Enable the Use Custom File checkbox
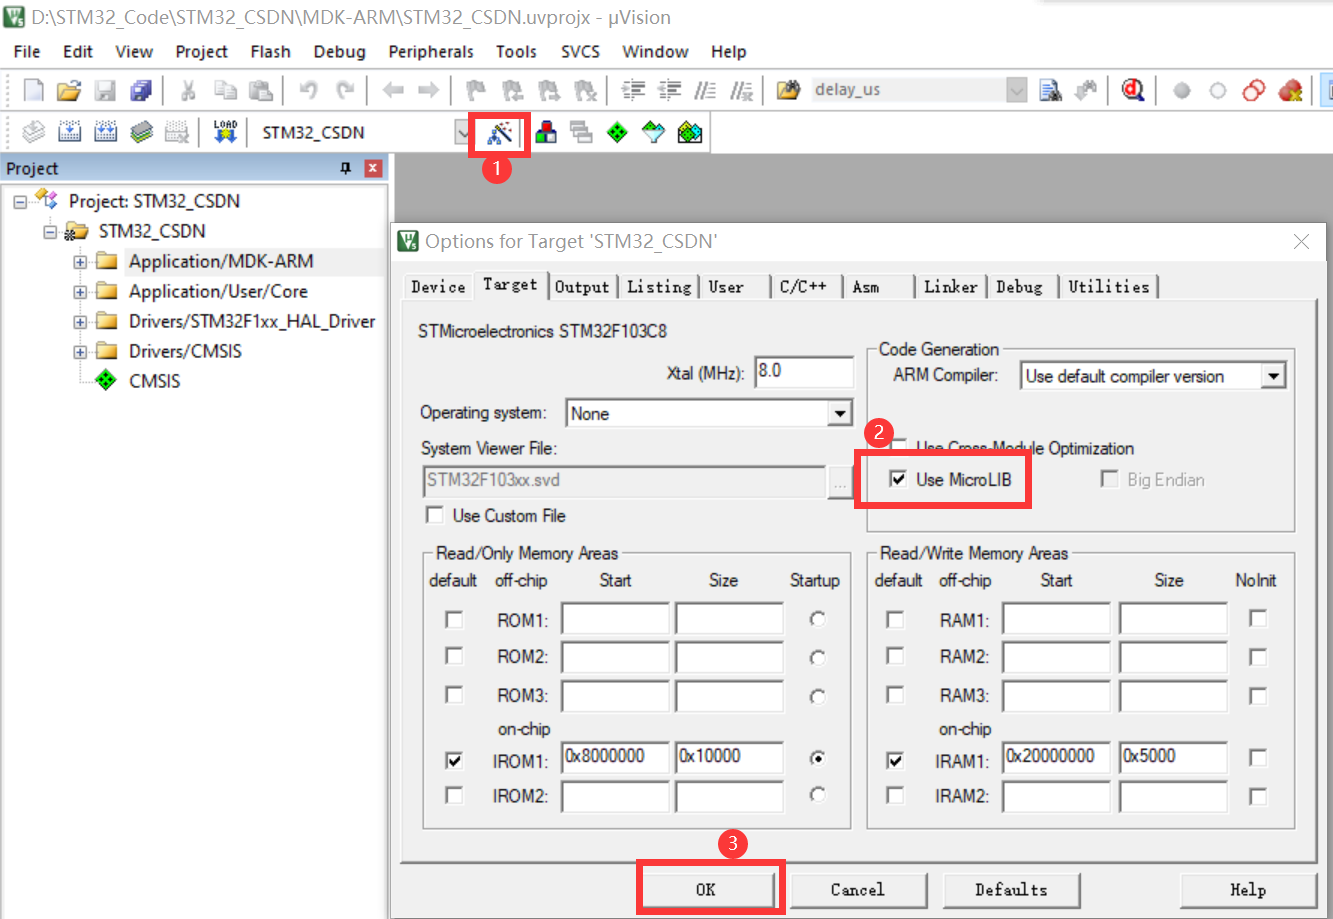 tap(434, 515)
